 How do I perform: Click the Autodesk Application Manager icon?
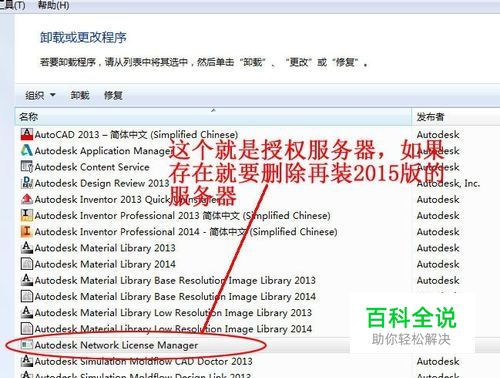[x=27, y=150]
